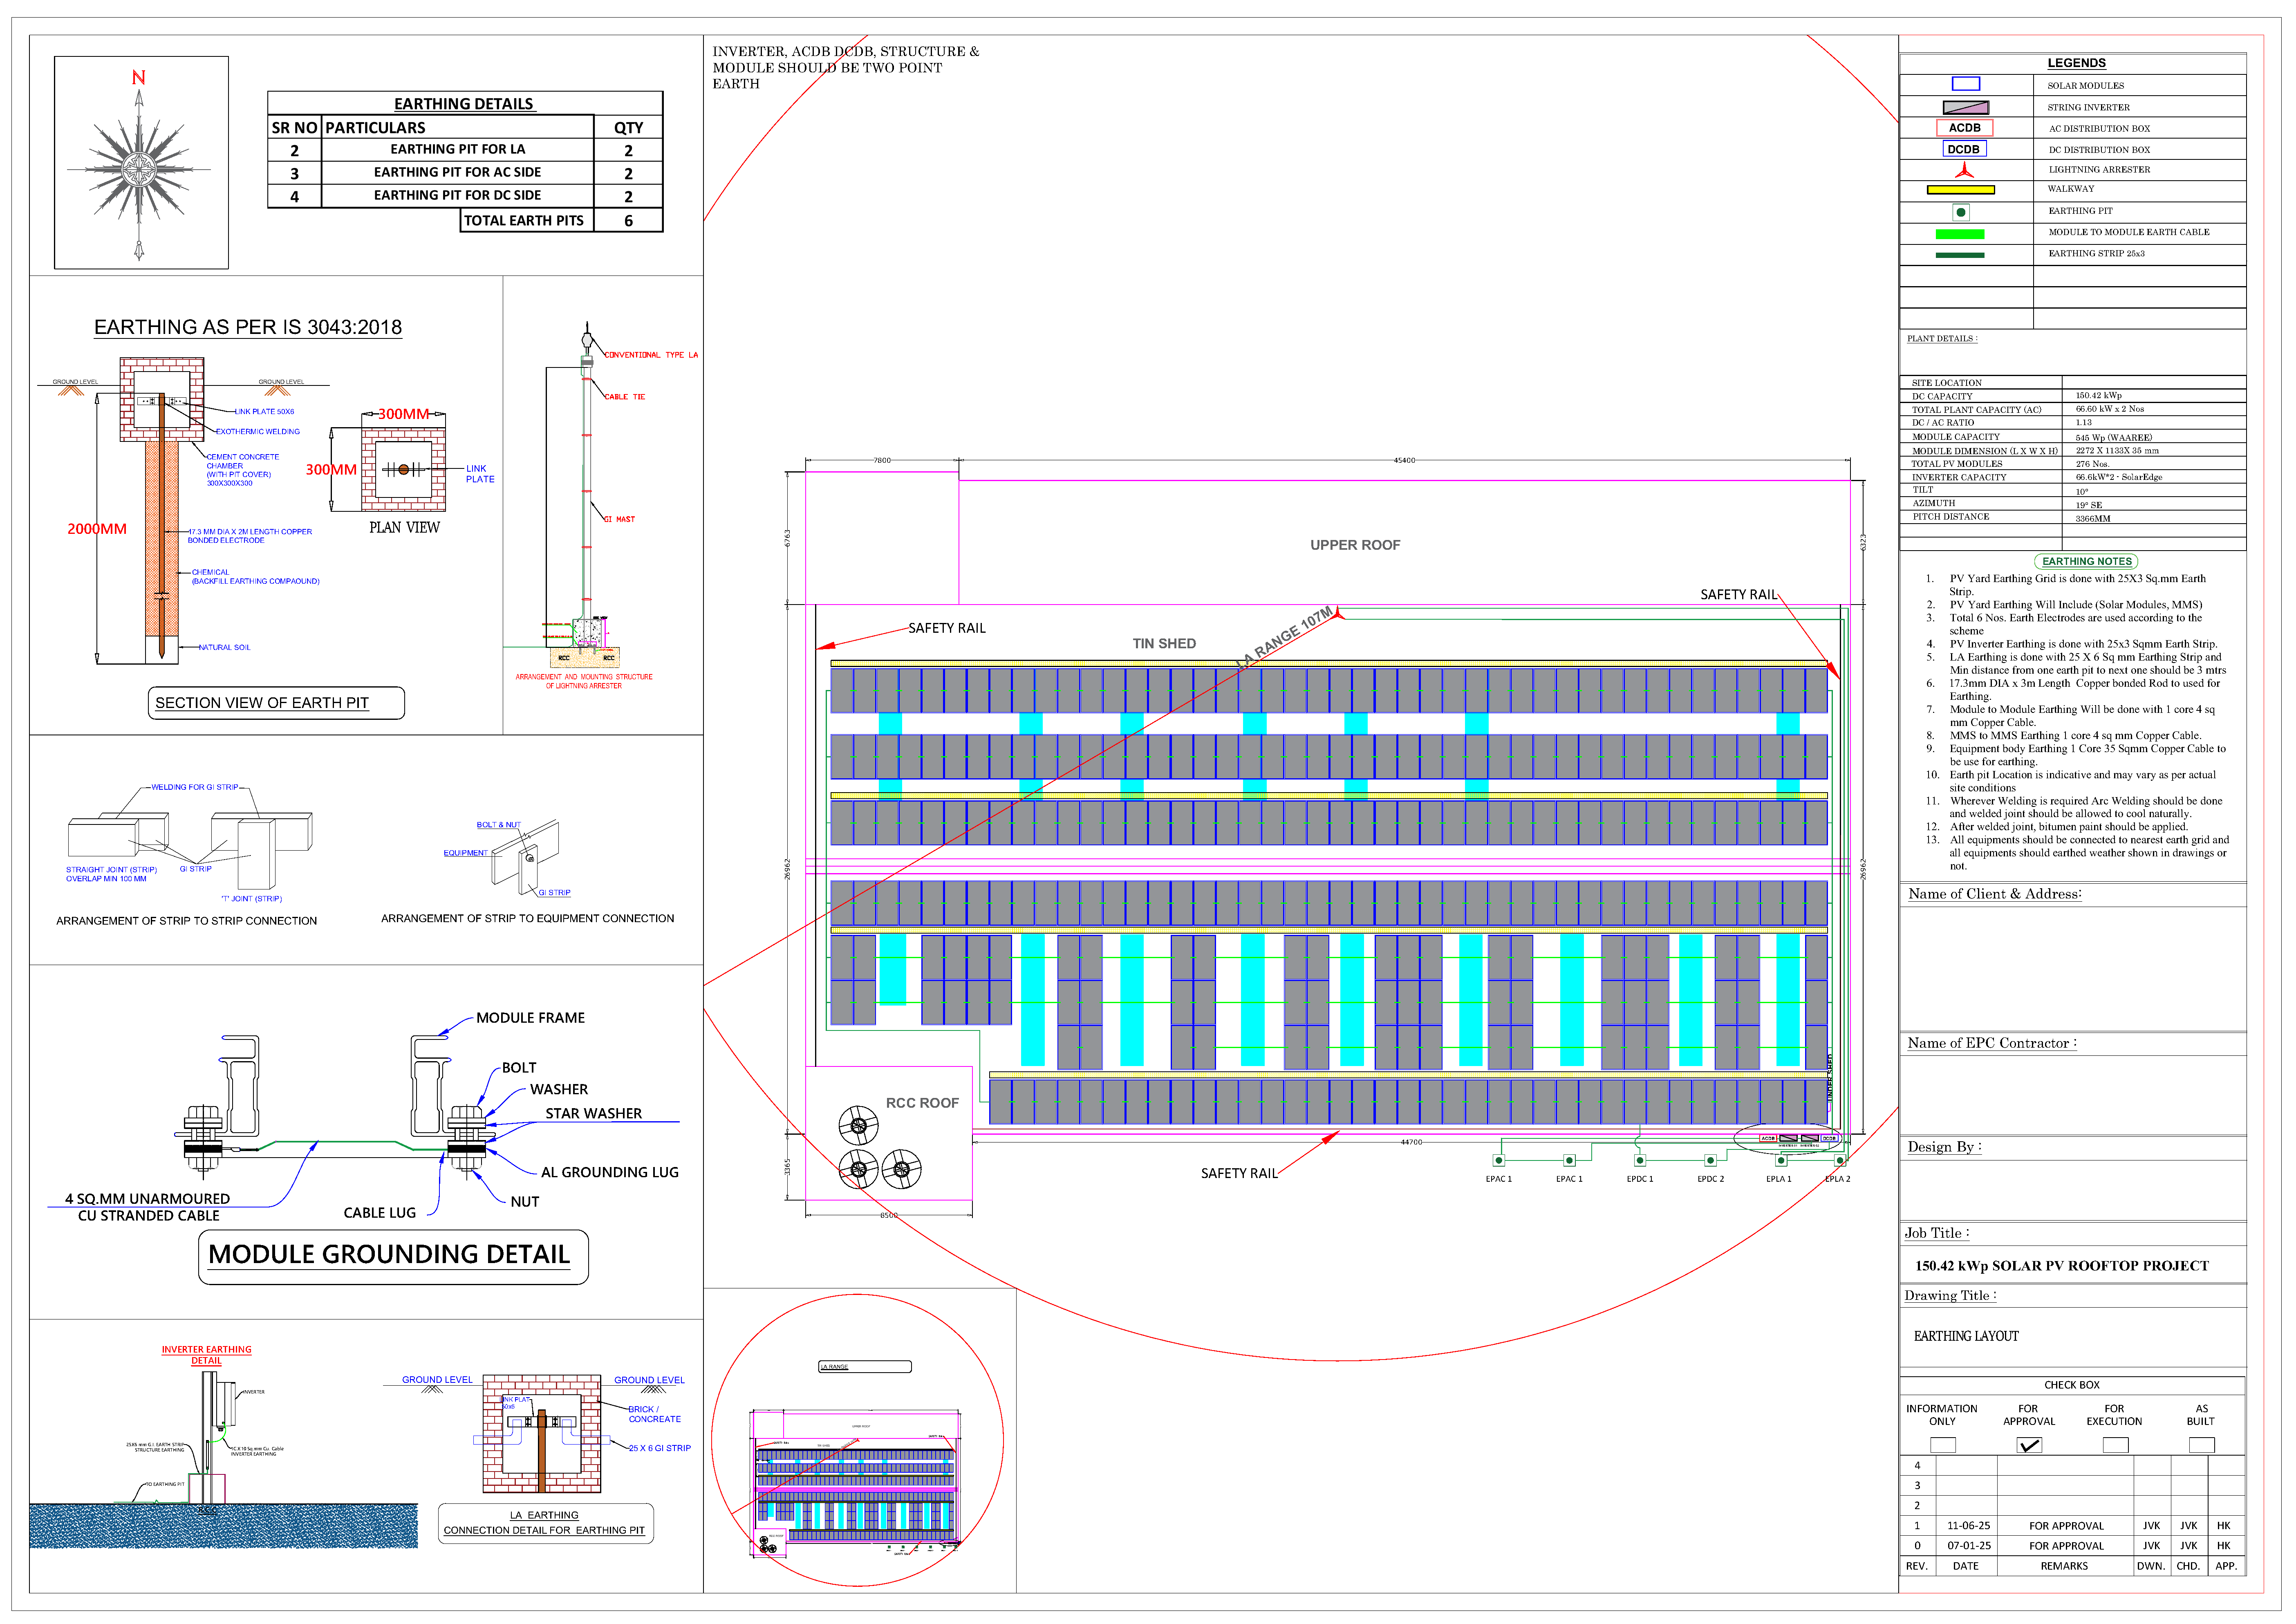Screen dimensions: 2296x1624
Task: Click the EARTHING AS PER IS 3043:2018 heading
Action: click(248, 327)
